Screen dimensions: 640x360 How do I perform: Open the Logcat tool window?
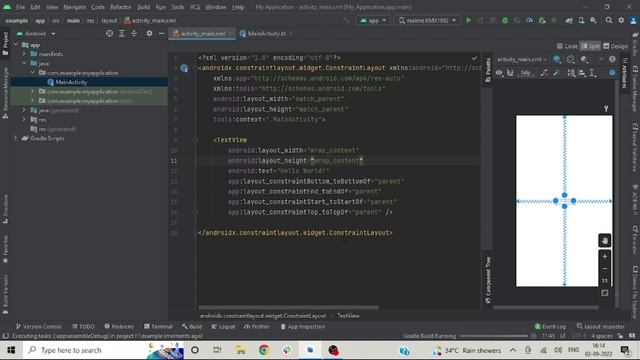(x=223, y=327)
